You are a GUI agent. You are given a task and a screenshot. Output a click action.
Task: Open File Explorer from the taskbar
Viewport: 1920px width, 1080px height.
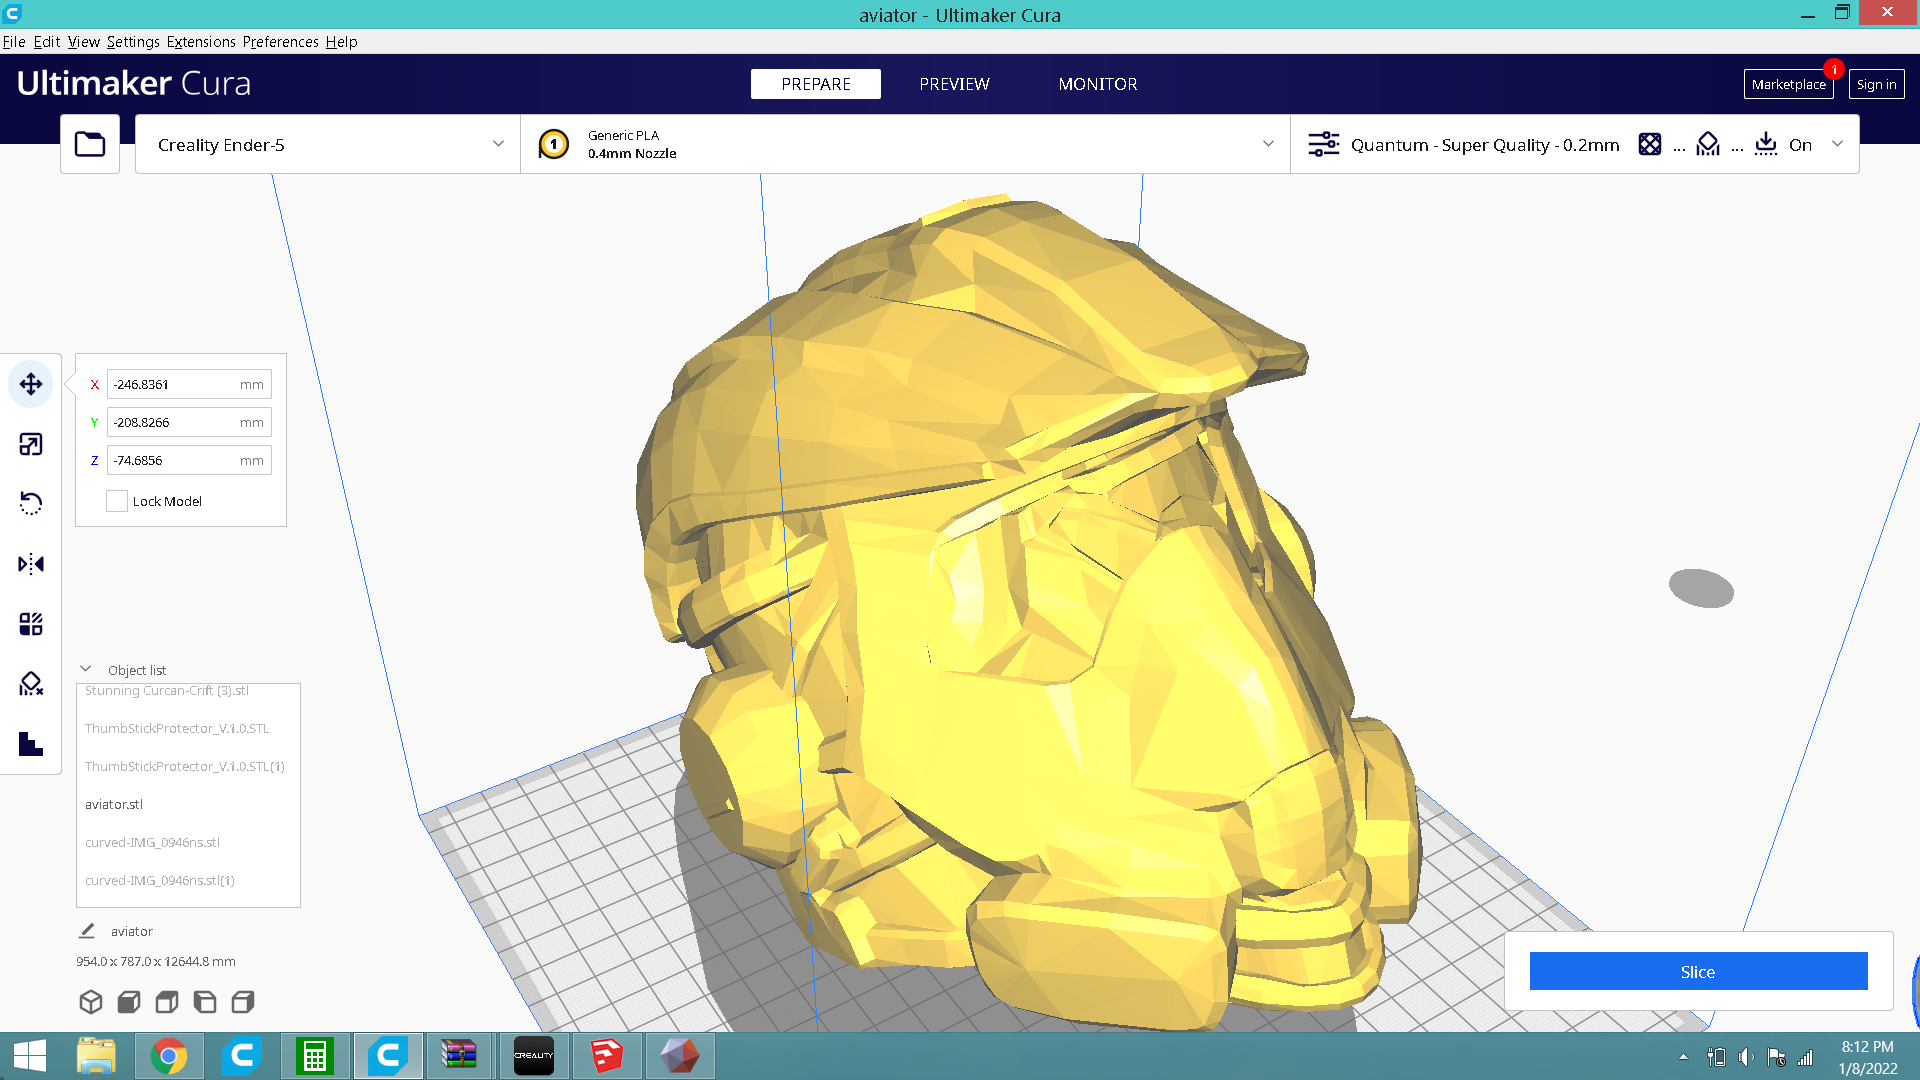point(96,1056)
